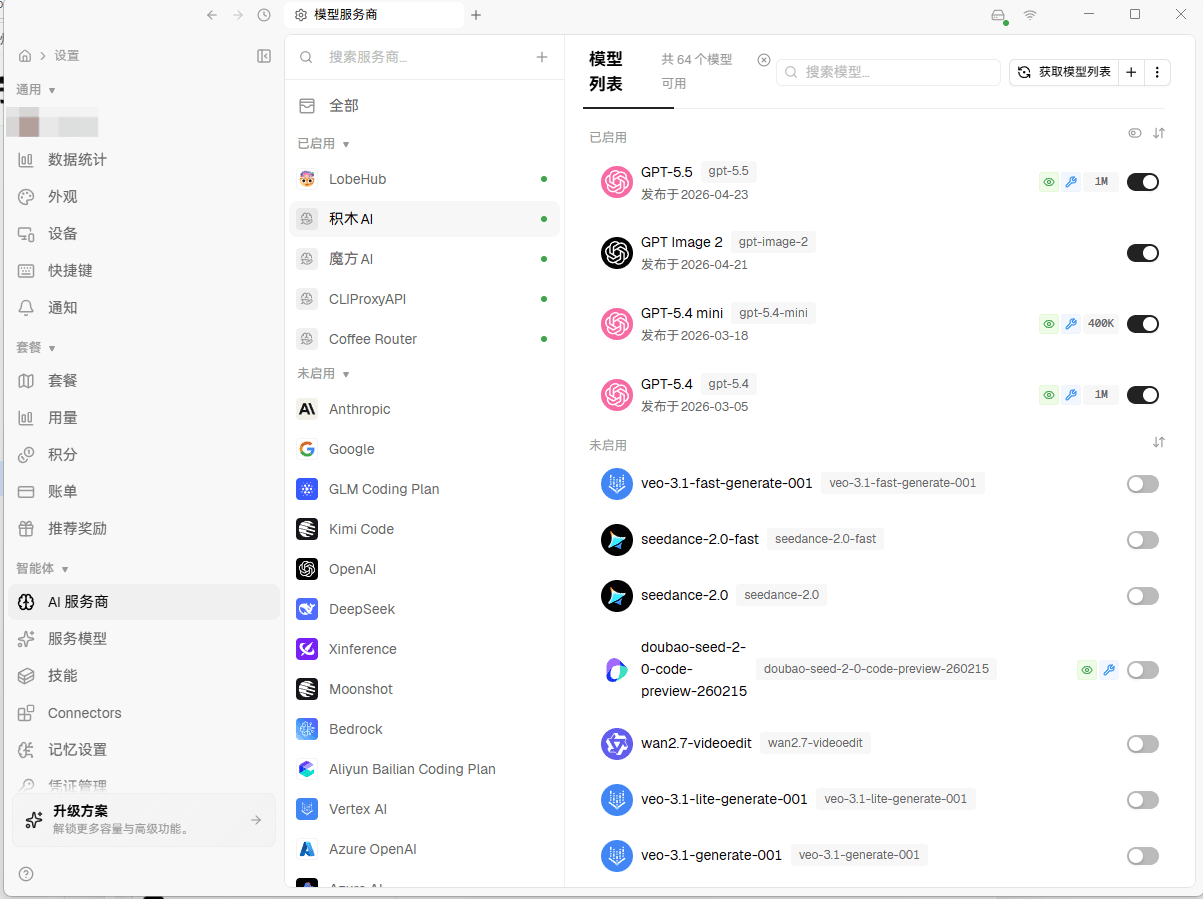Collapse the settings sidebar panel icon
This screenshot has height=899, width=1203.
click(264, 56)
